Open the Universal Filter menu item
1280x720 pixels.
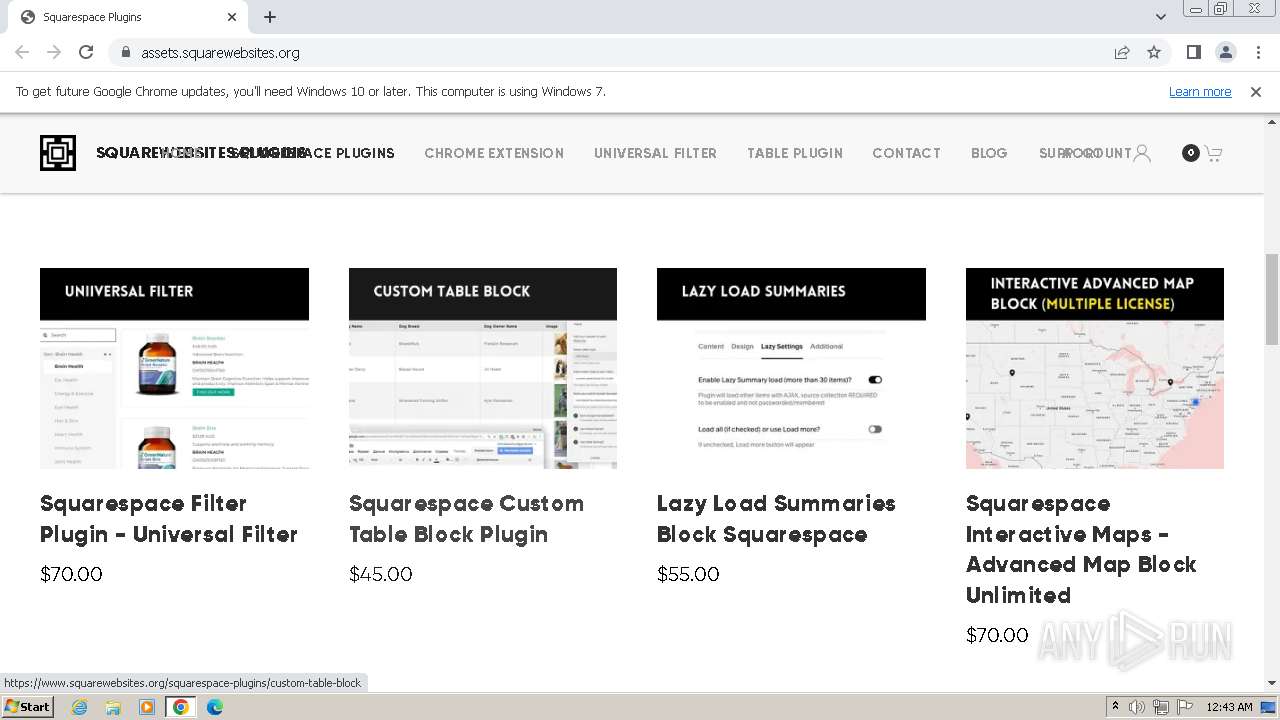pyautogui.click(x=655, y=153)
